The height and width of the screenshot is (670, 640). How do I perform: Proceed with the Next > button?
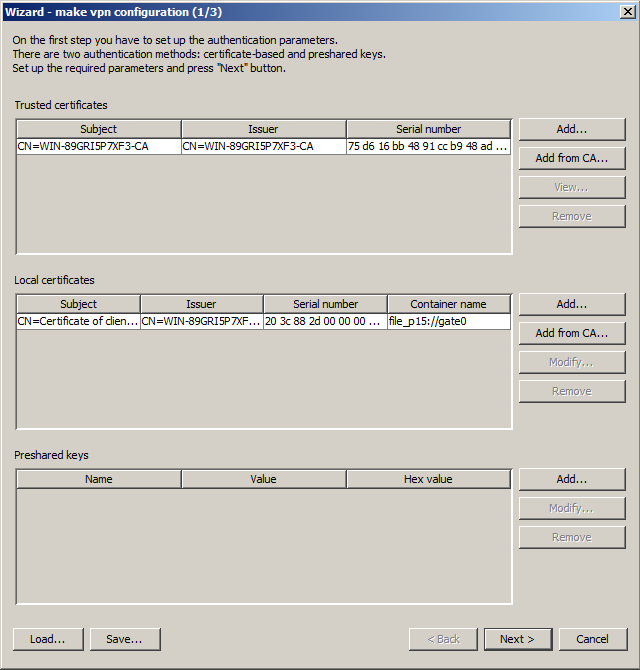518,639
